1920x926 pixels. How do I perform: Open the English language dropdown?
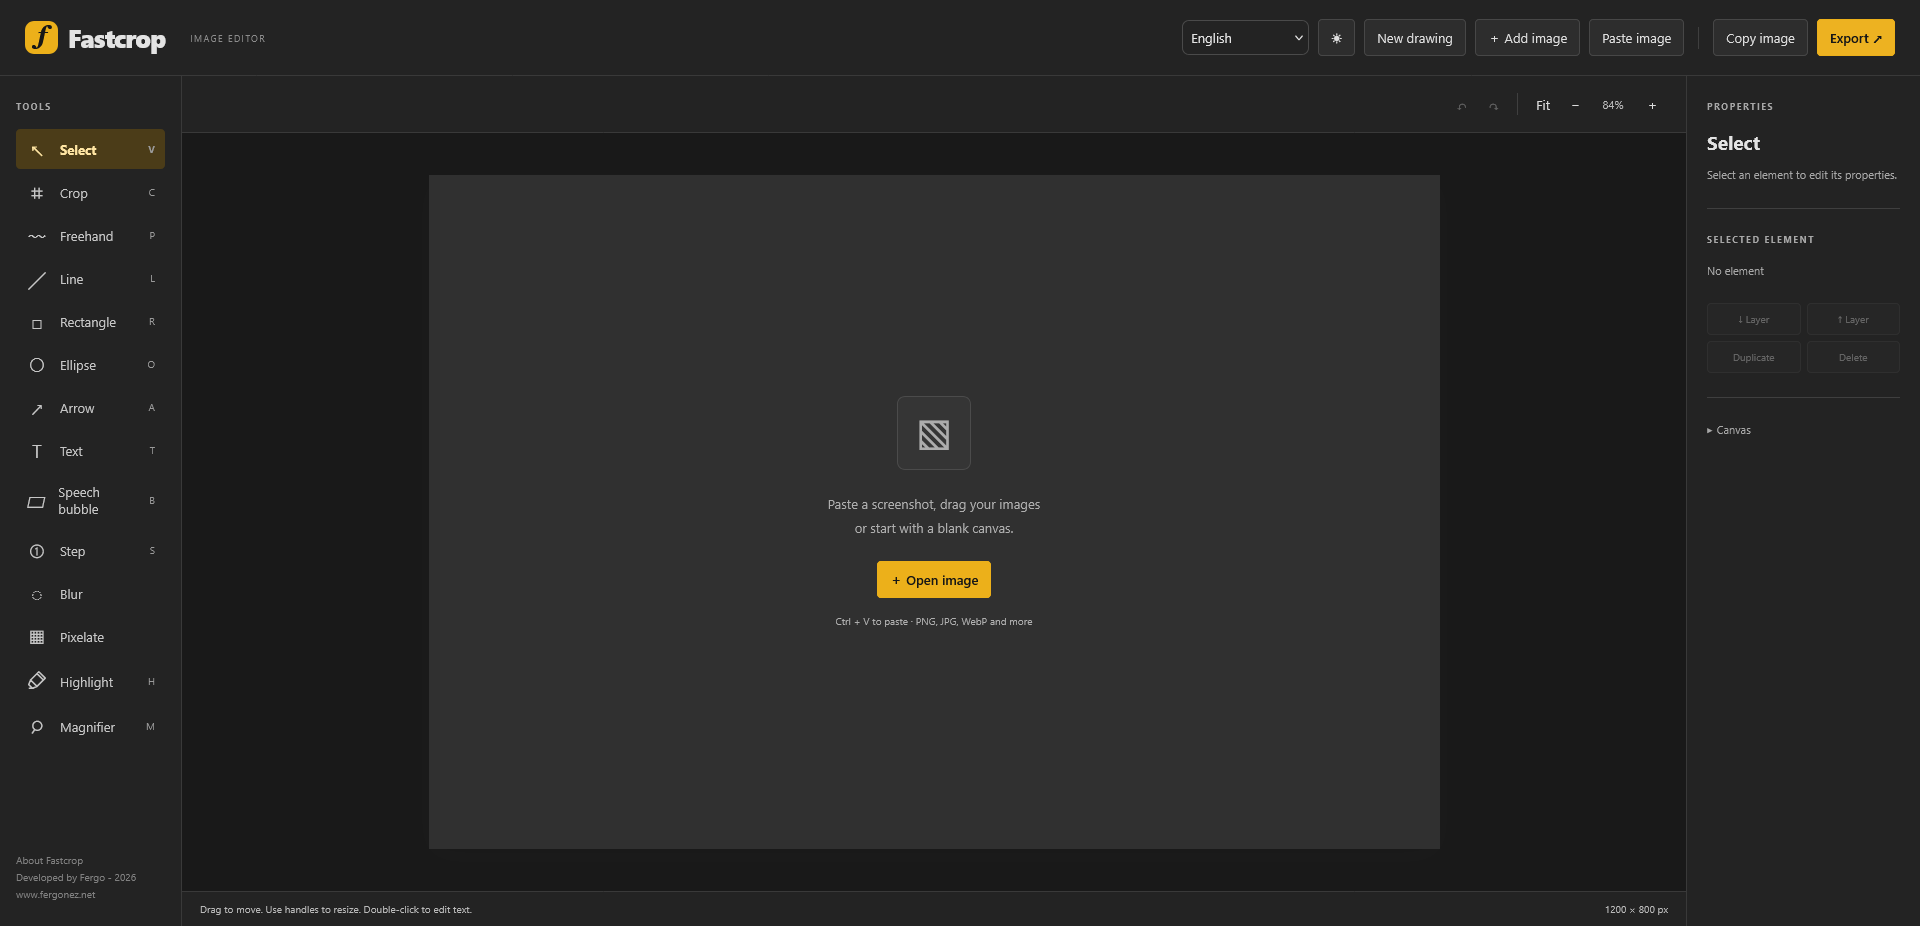click(x=1245, y=38)
